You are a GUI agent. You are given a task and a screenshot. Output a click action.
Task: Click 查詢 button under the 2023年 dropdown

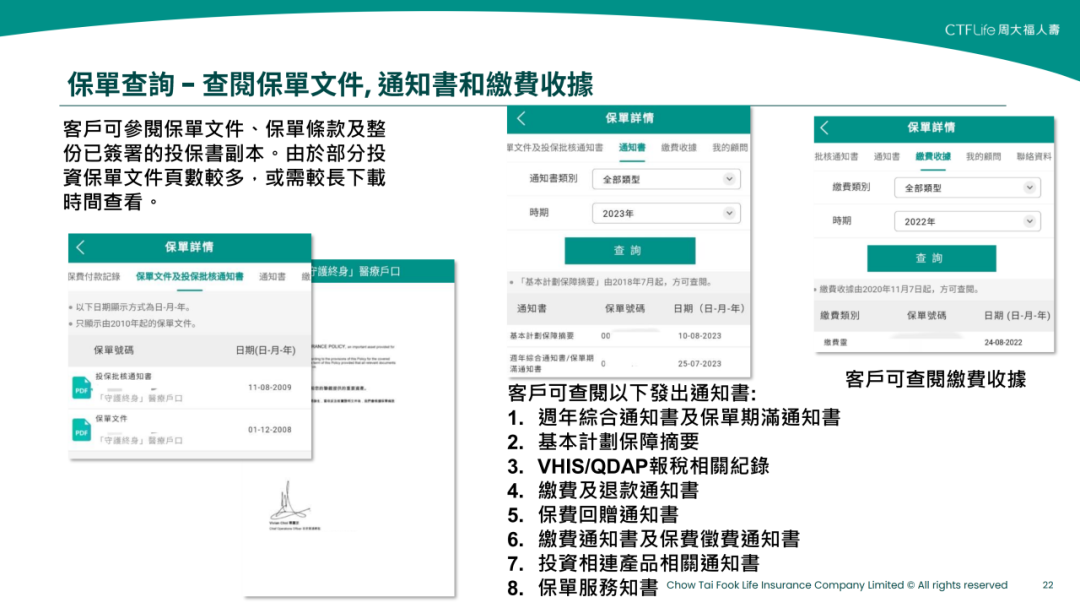(630, 251)
